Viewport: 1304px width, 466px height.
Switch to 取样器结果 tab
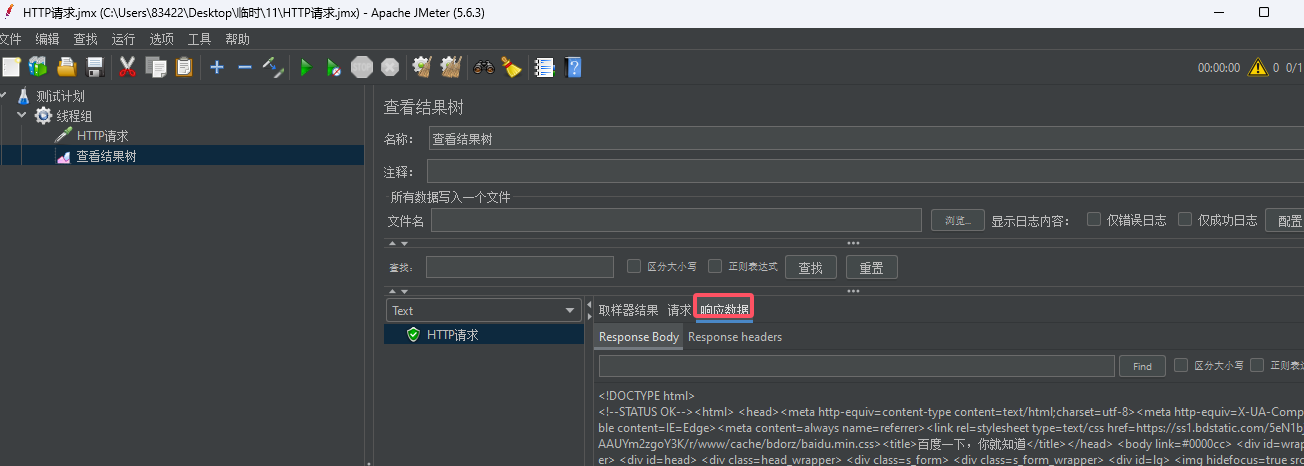tap(628, 310)
